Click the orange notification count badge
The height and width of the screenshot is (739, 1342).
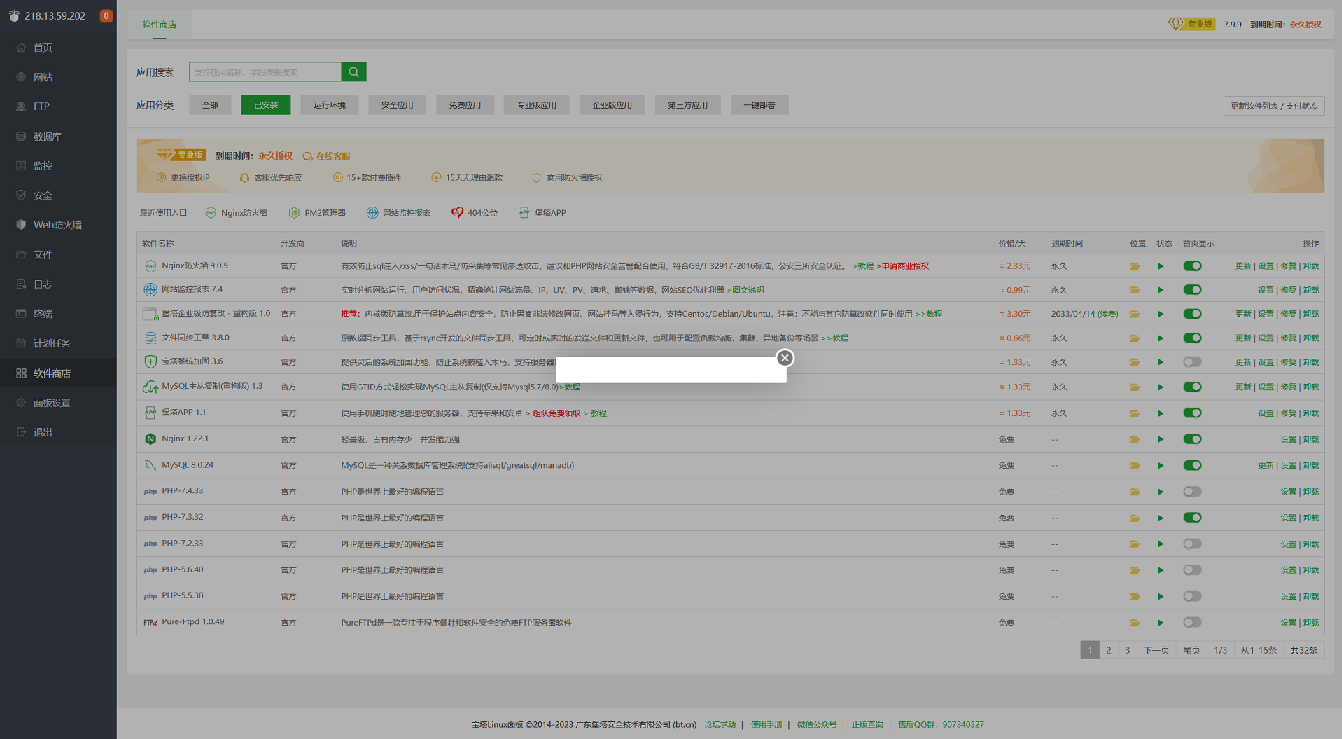[x=106, y=15]
